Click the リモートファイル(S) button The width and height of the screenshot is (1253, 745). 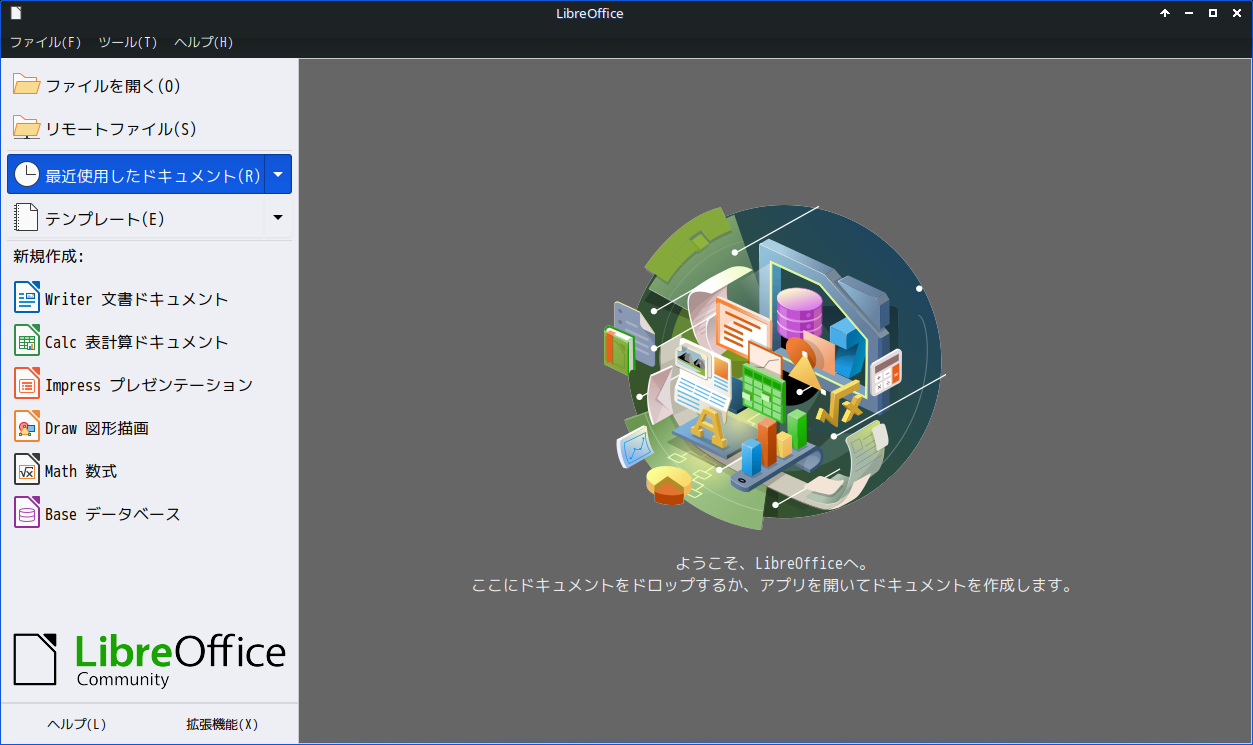[149, 129]
